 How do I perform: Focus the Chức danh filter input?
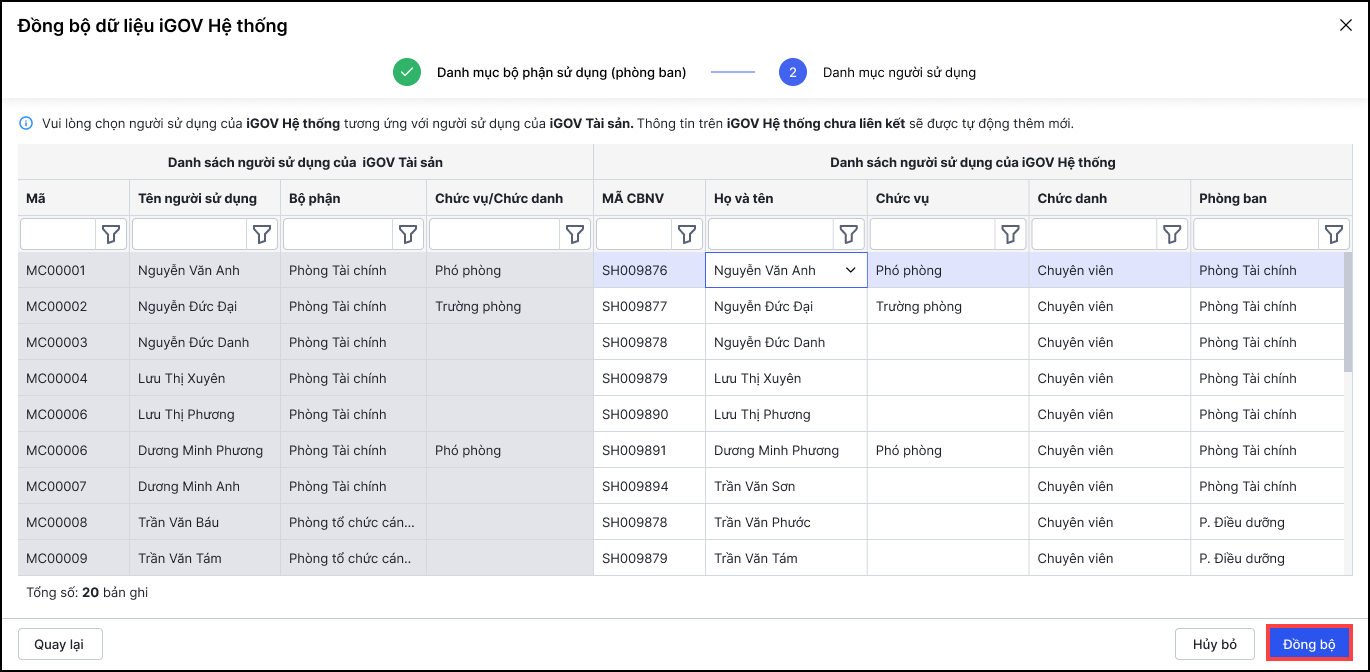point(1096,234)
